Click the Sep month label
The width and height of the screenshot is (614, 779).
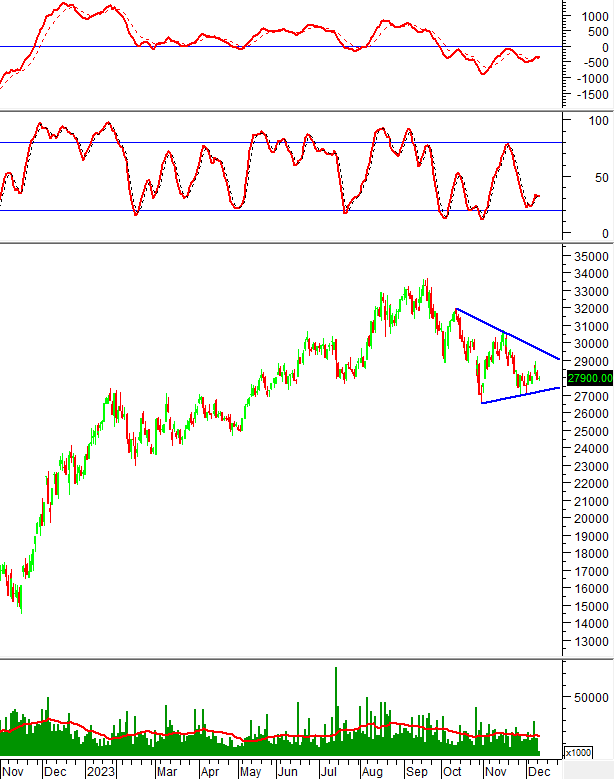(416, 772)
